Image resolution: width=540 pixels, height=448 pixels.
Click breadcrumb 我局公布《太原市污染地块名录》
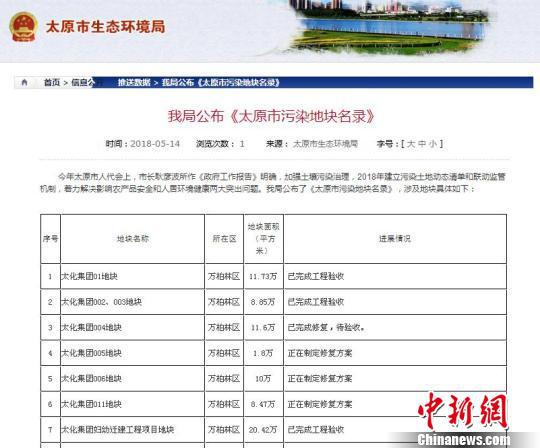pos(221,82)
